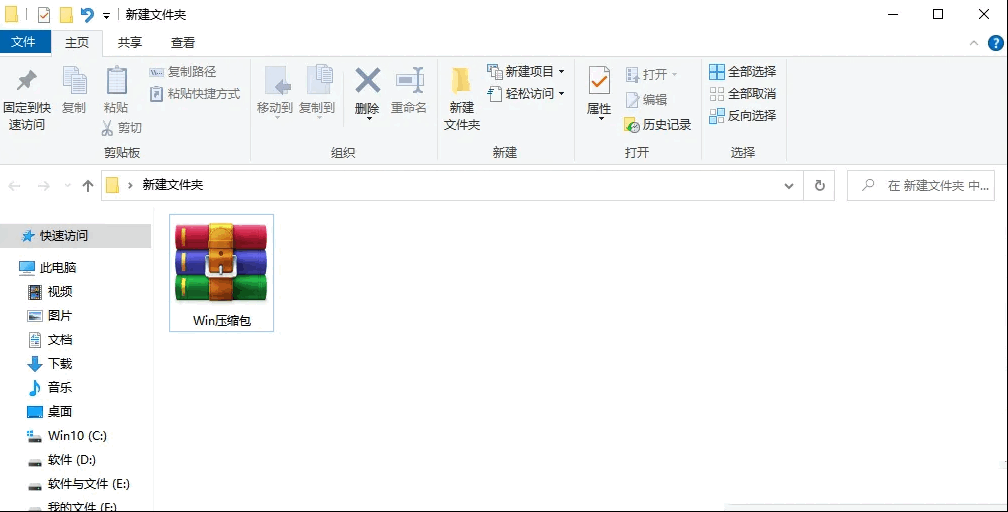1008x512 pixels.
Task: Go back with the left arrow
Action: pos(14,186)
